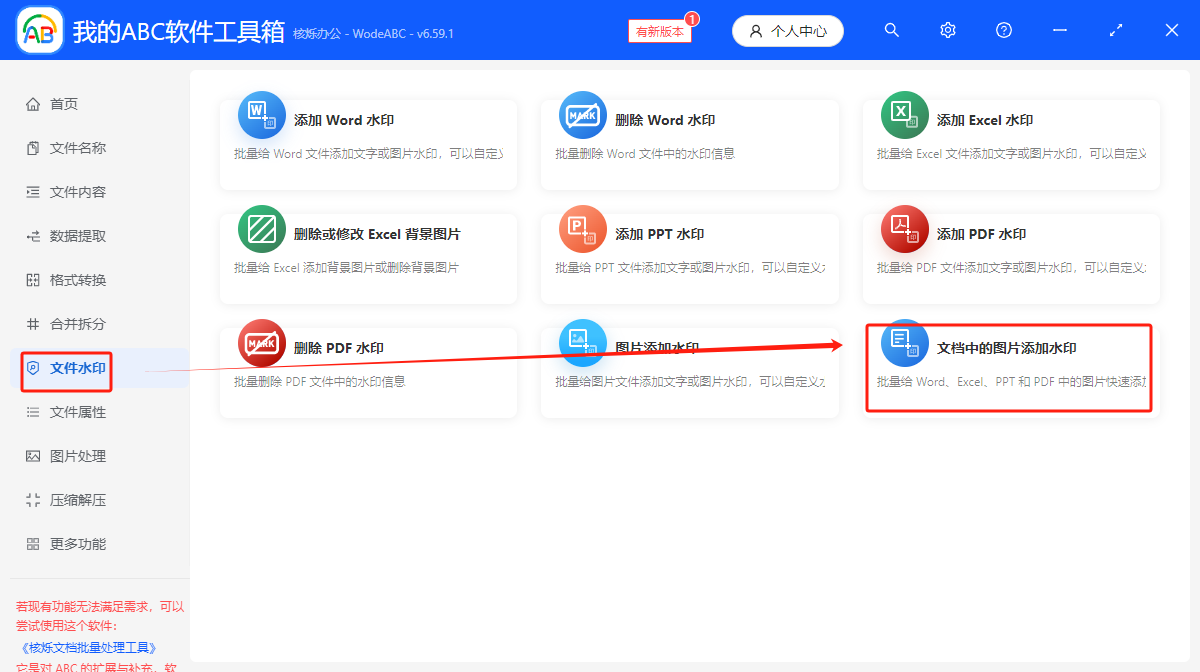
Task: Open the settings gear
Action: coord(947,30)
